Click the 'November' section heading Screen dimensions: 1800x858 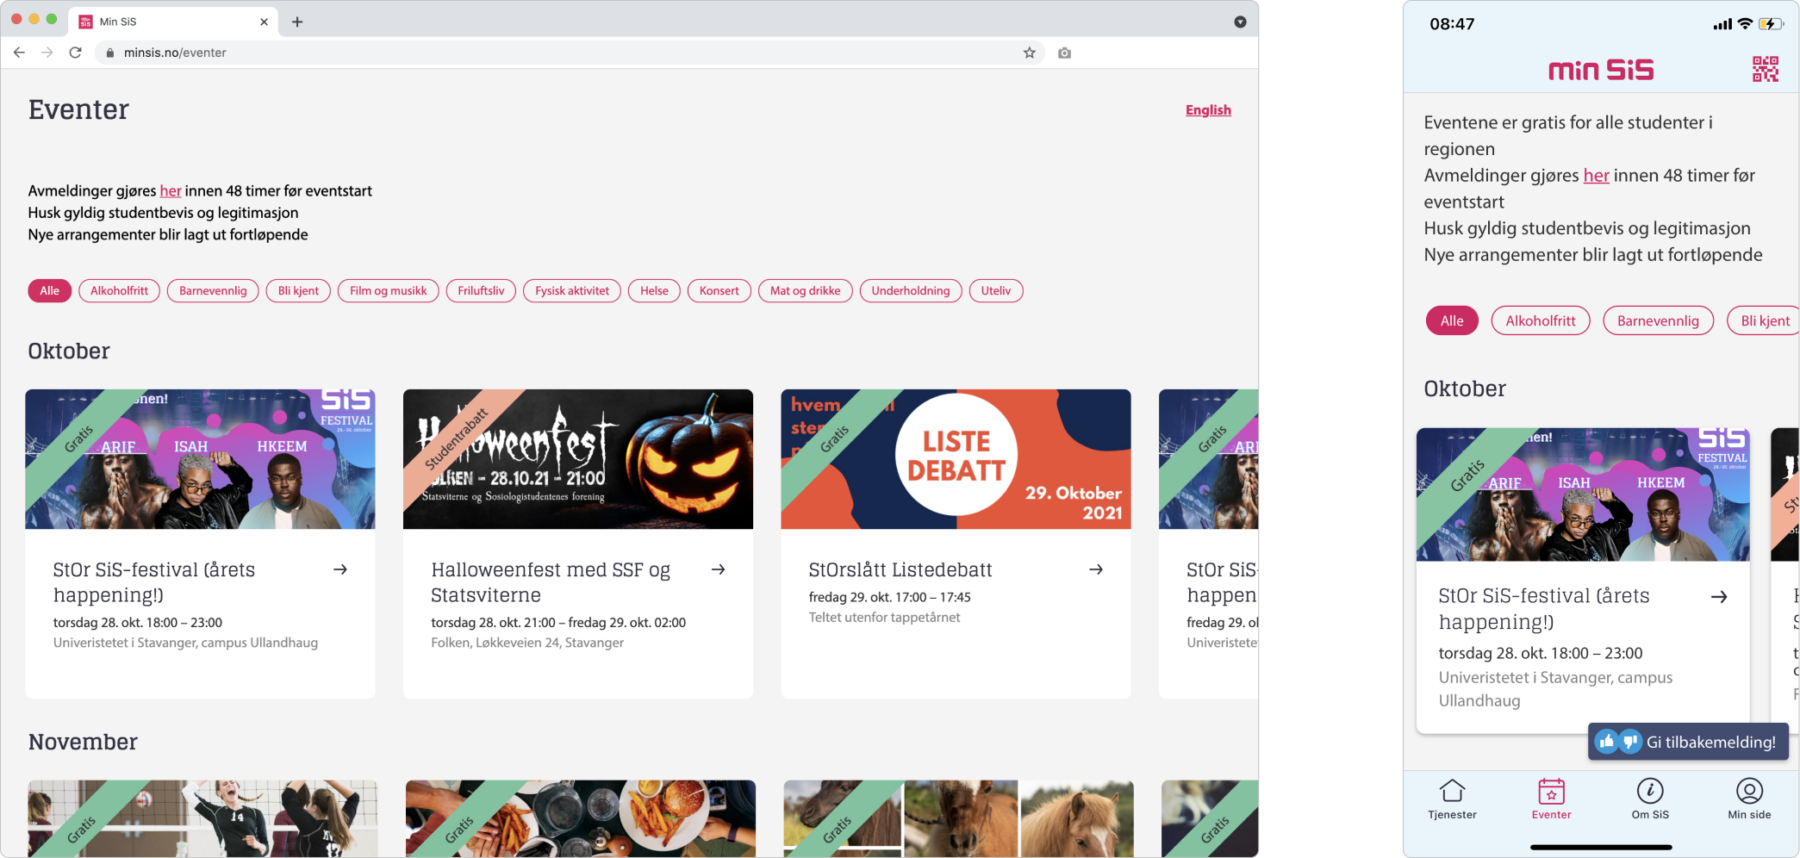coord(83,742)
